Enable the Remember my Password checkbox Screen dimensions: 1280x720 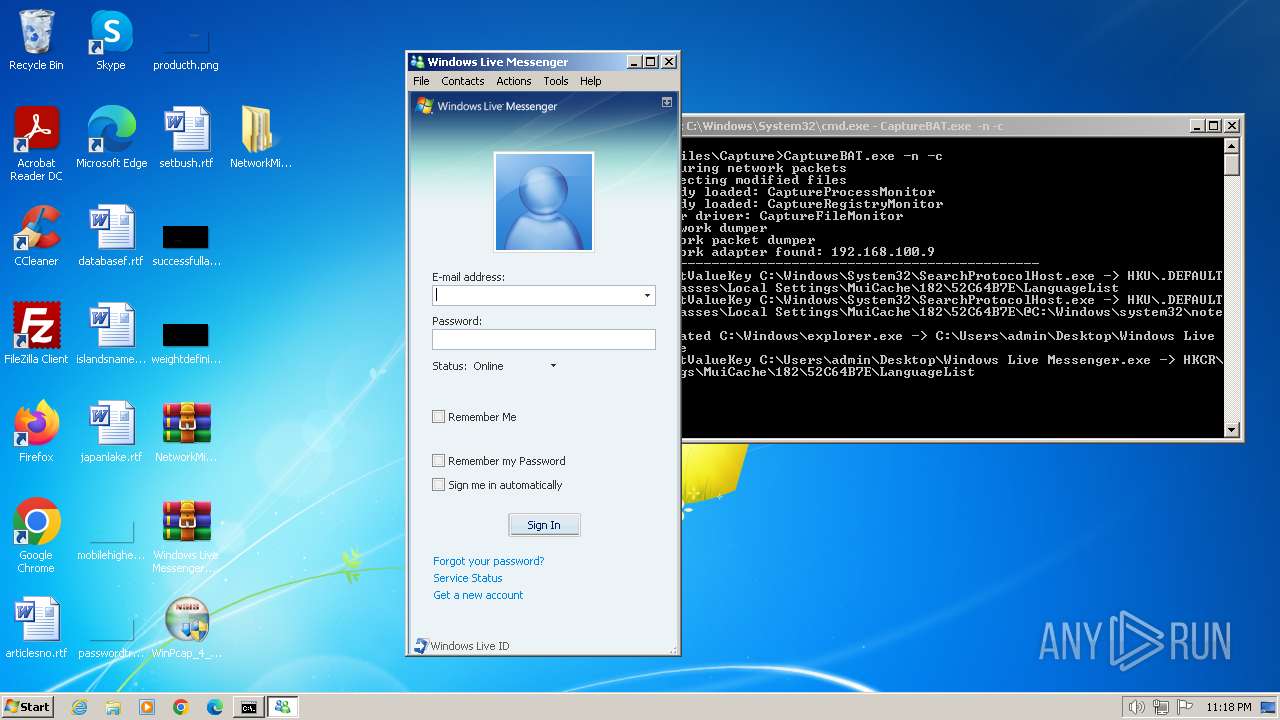[x=438, y=461]
